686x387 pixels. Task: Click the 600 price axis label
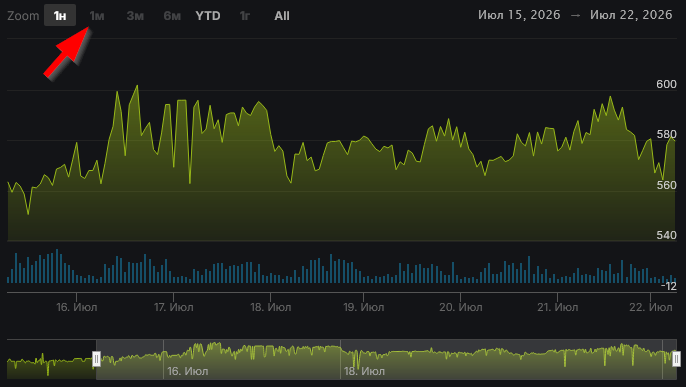[x=666, y=84]
